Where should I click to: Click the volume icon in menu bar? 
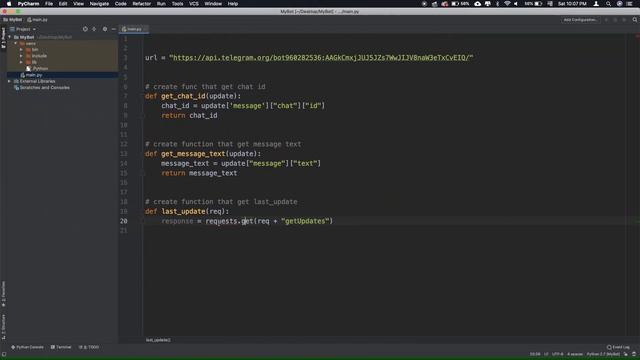(x=516, y=4)
